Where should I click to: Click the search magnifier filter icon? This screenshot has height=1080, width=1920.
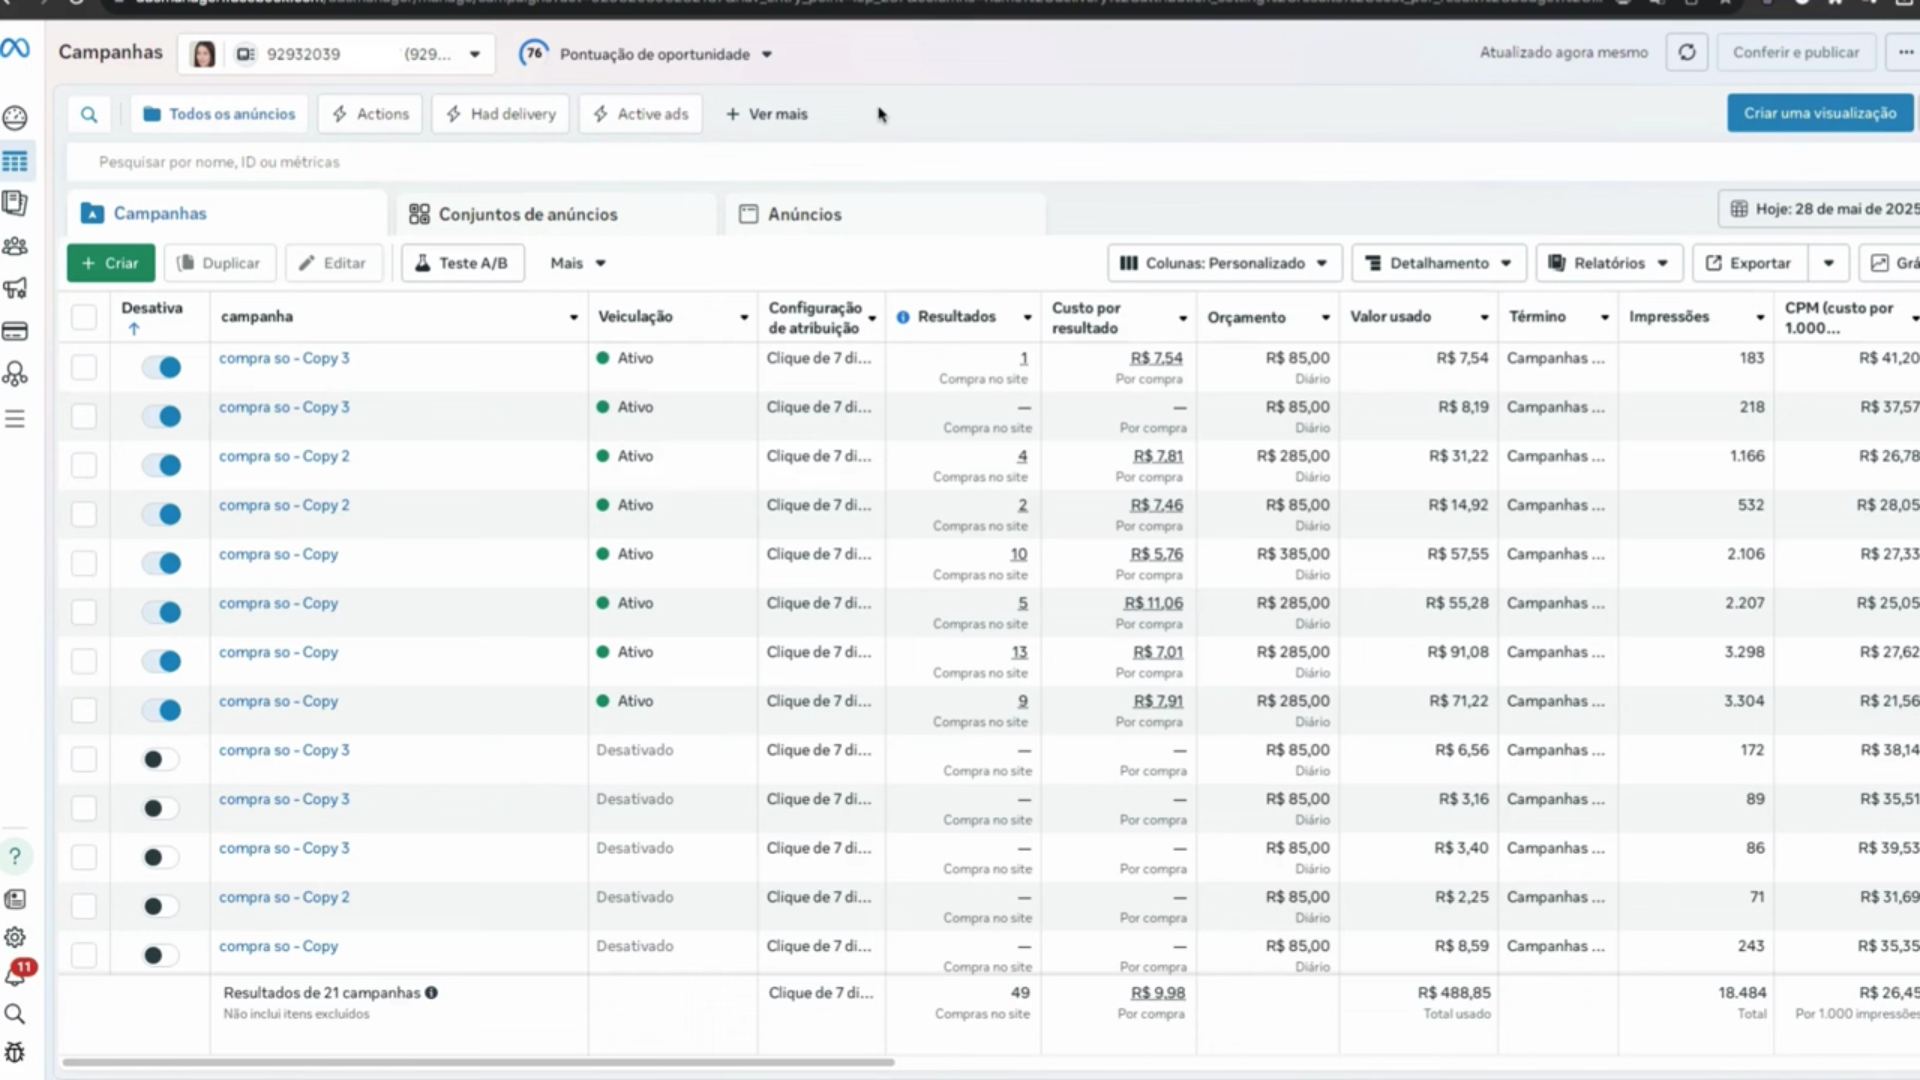click(x=89, y=114)
